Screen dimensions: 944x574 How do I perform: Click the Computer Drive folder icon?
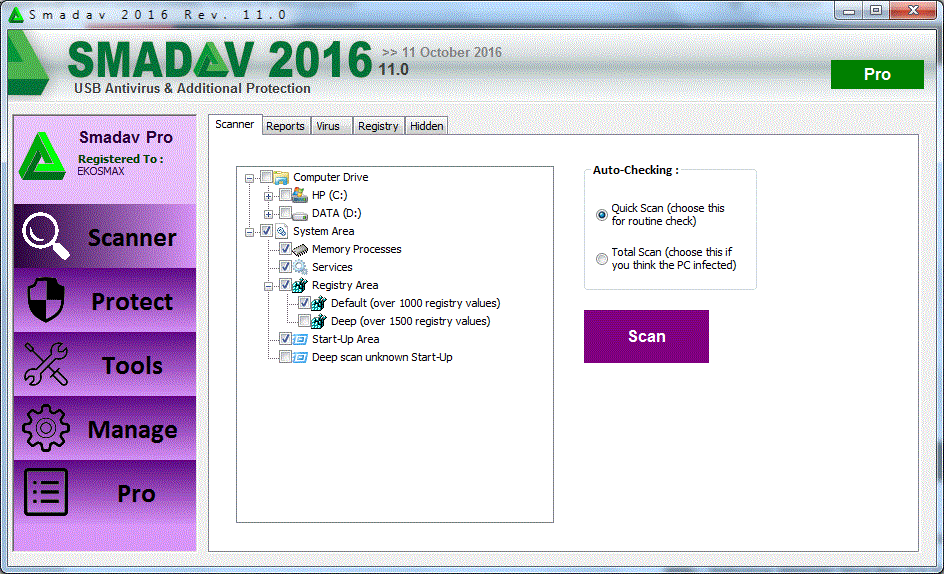[x=281, y=177]
